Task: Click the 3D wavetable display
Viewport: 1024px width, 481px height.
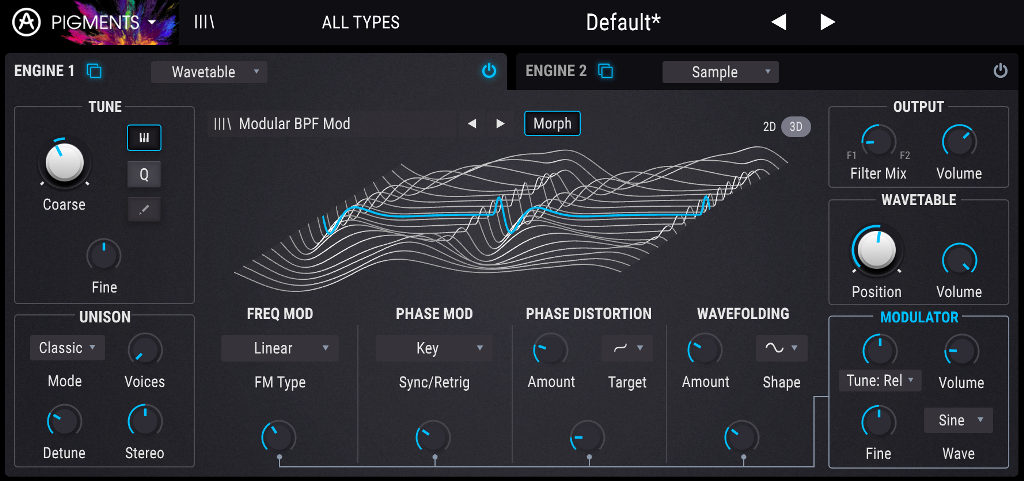Action: 513,219
